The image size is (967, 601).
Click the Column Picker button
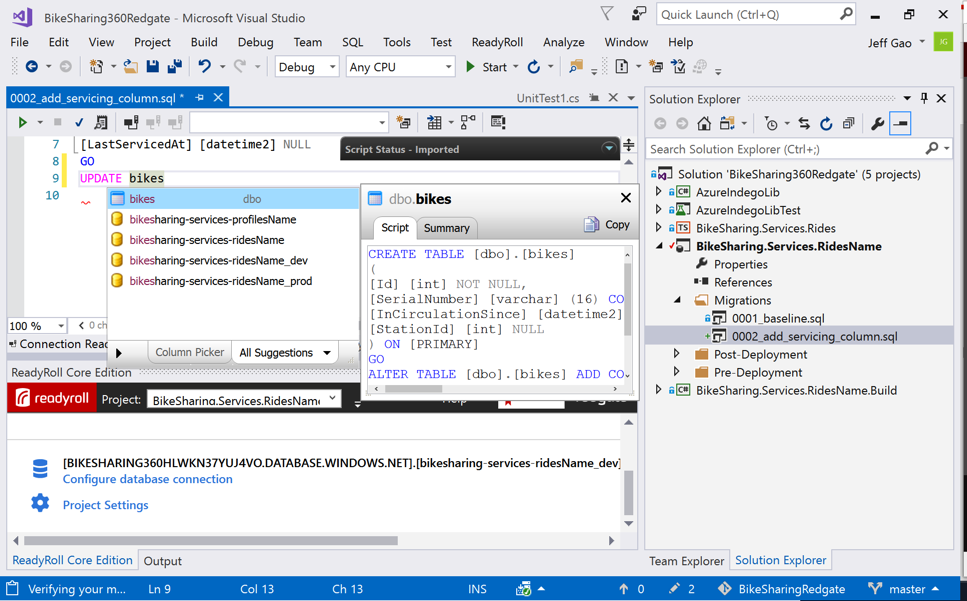(x=189, y=353)
